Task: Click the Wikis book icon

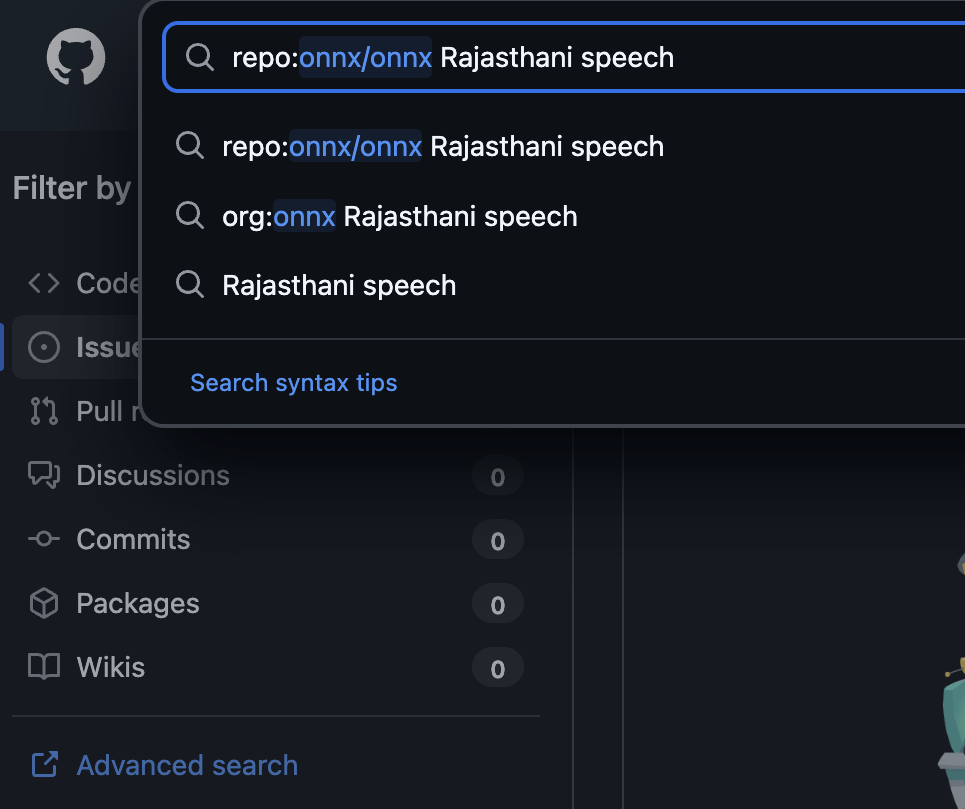Action: click(44, 667)
